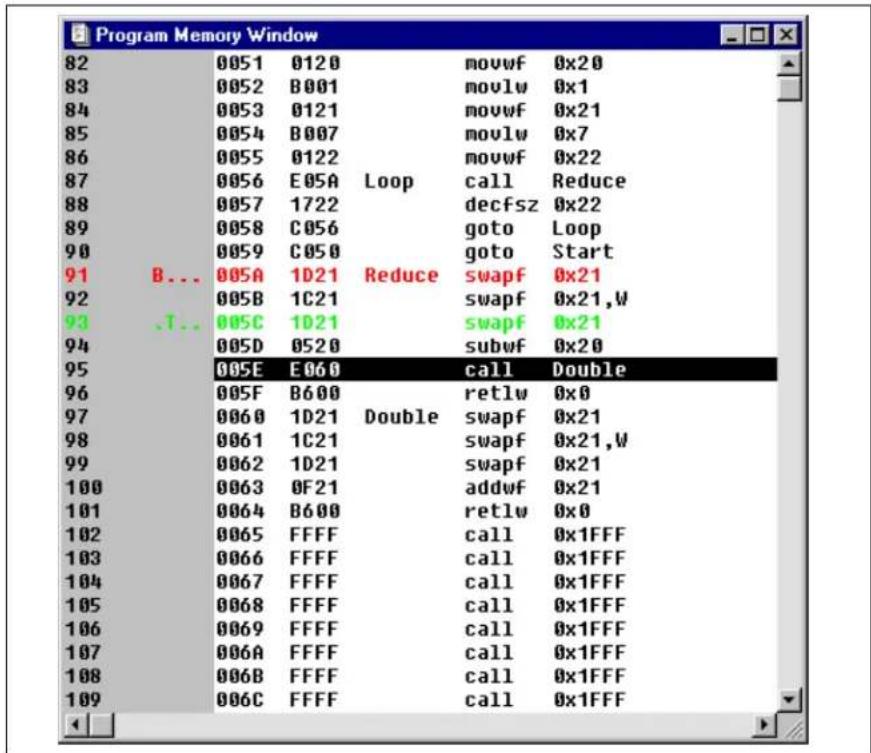Click address 0069 on line 106

tap(239, 629)
